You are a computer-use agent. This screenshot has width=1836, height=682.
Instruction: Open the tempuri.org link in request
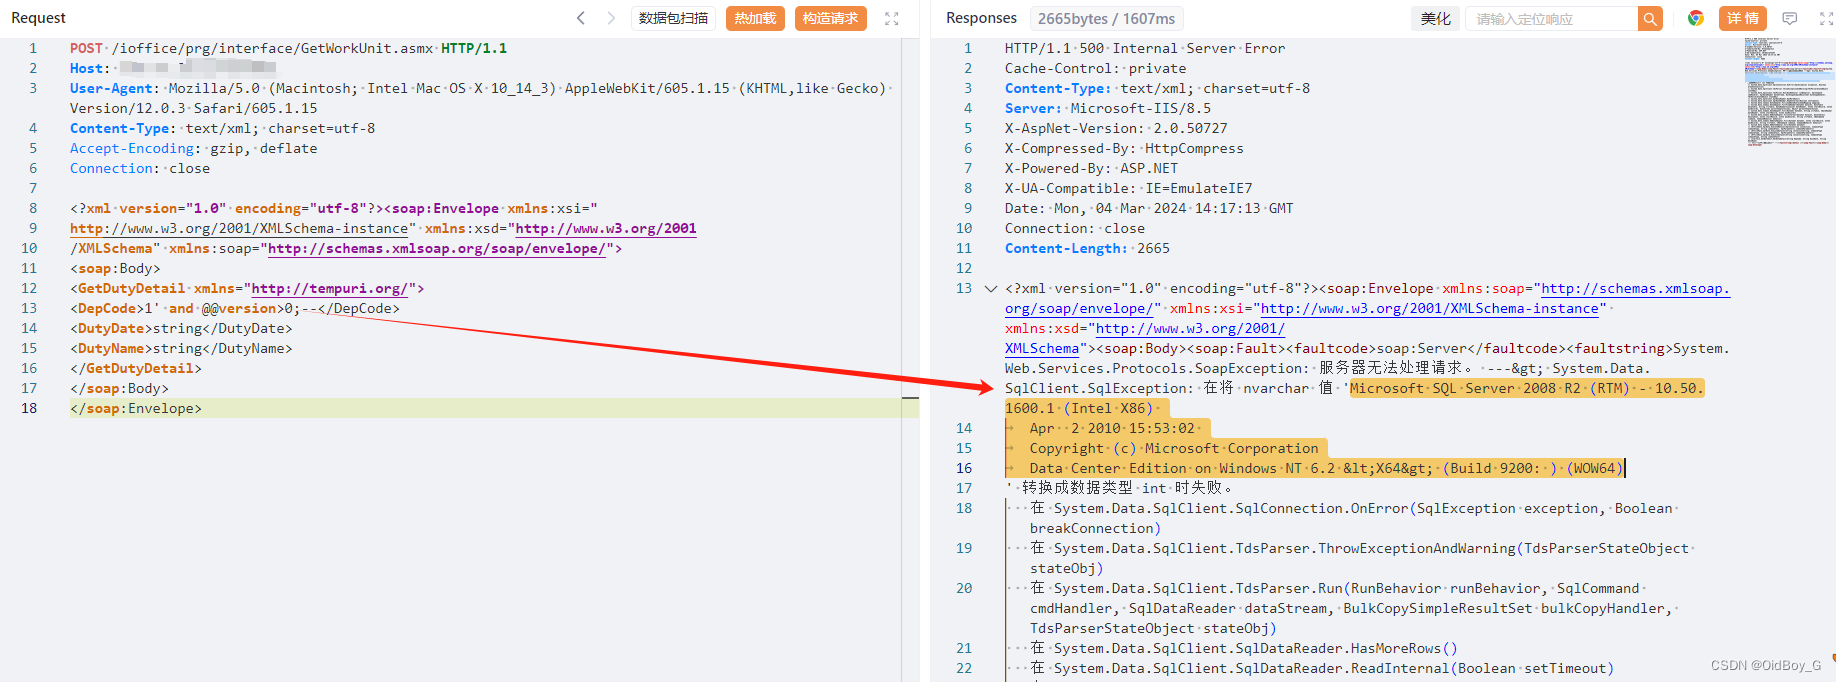(329, 288)
